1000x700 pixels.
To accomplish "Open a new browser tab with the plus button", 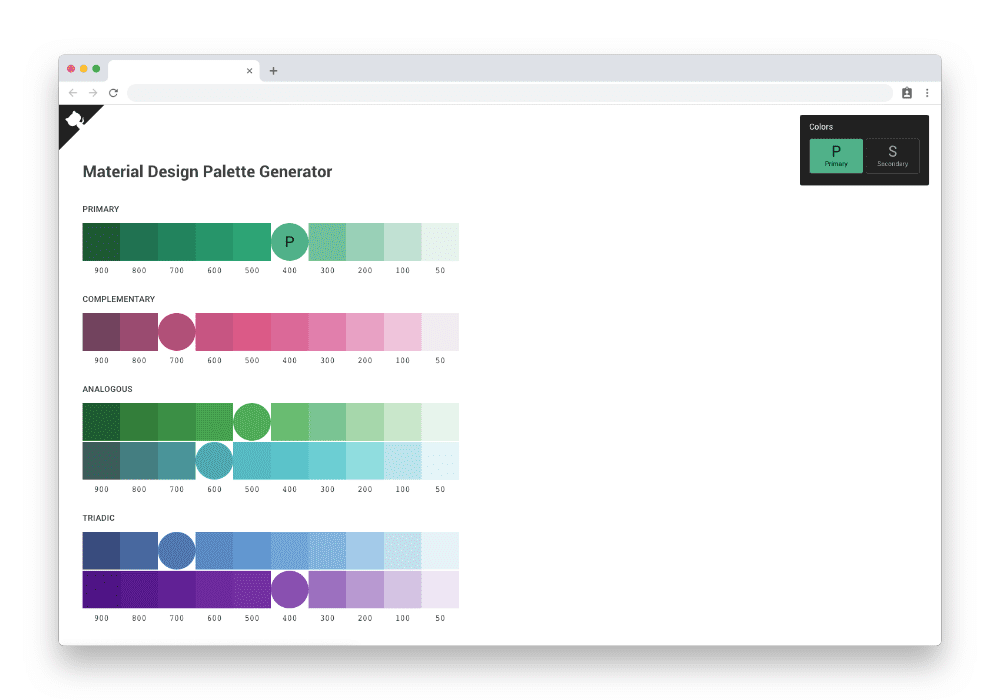I will coord(272,70).
